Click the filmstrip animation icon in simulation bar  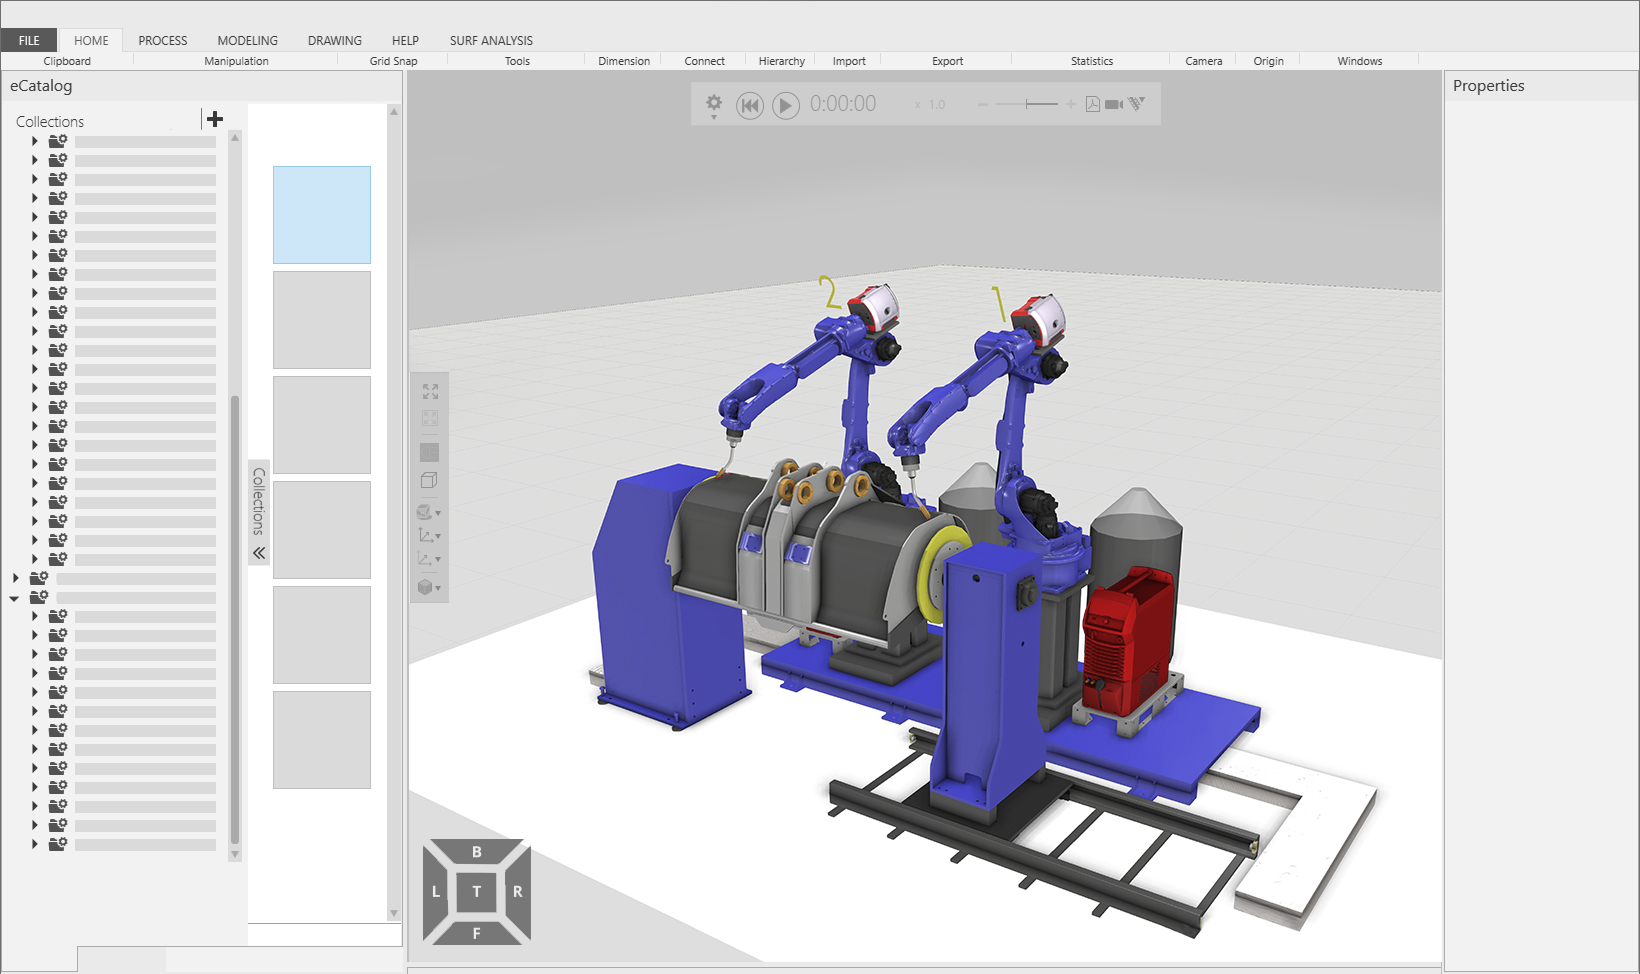pos(1137,104)
